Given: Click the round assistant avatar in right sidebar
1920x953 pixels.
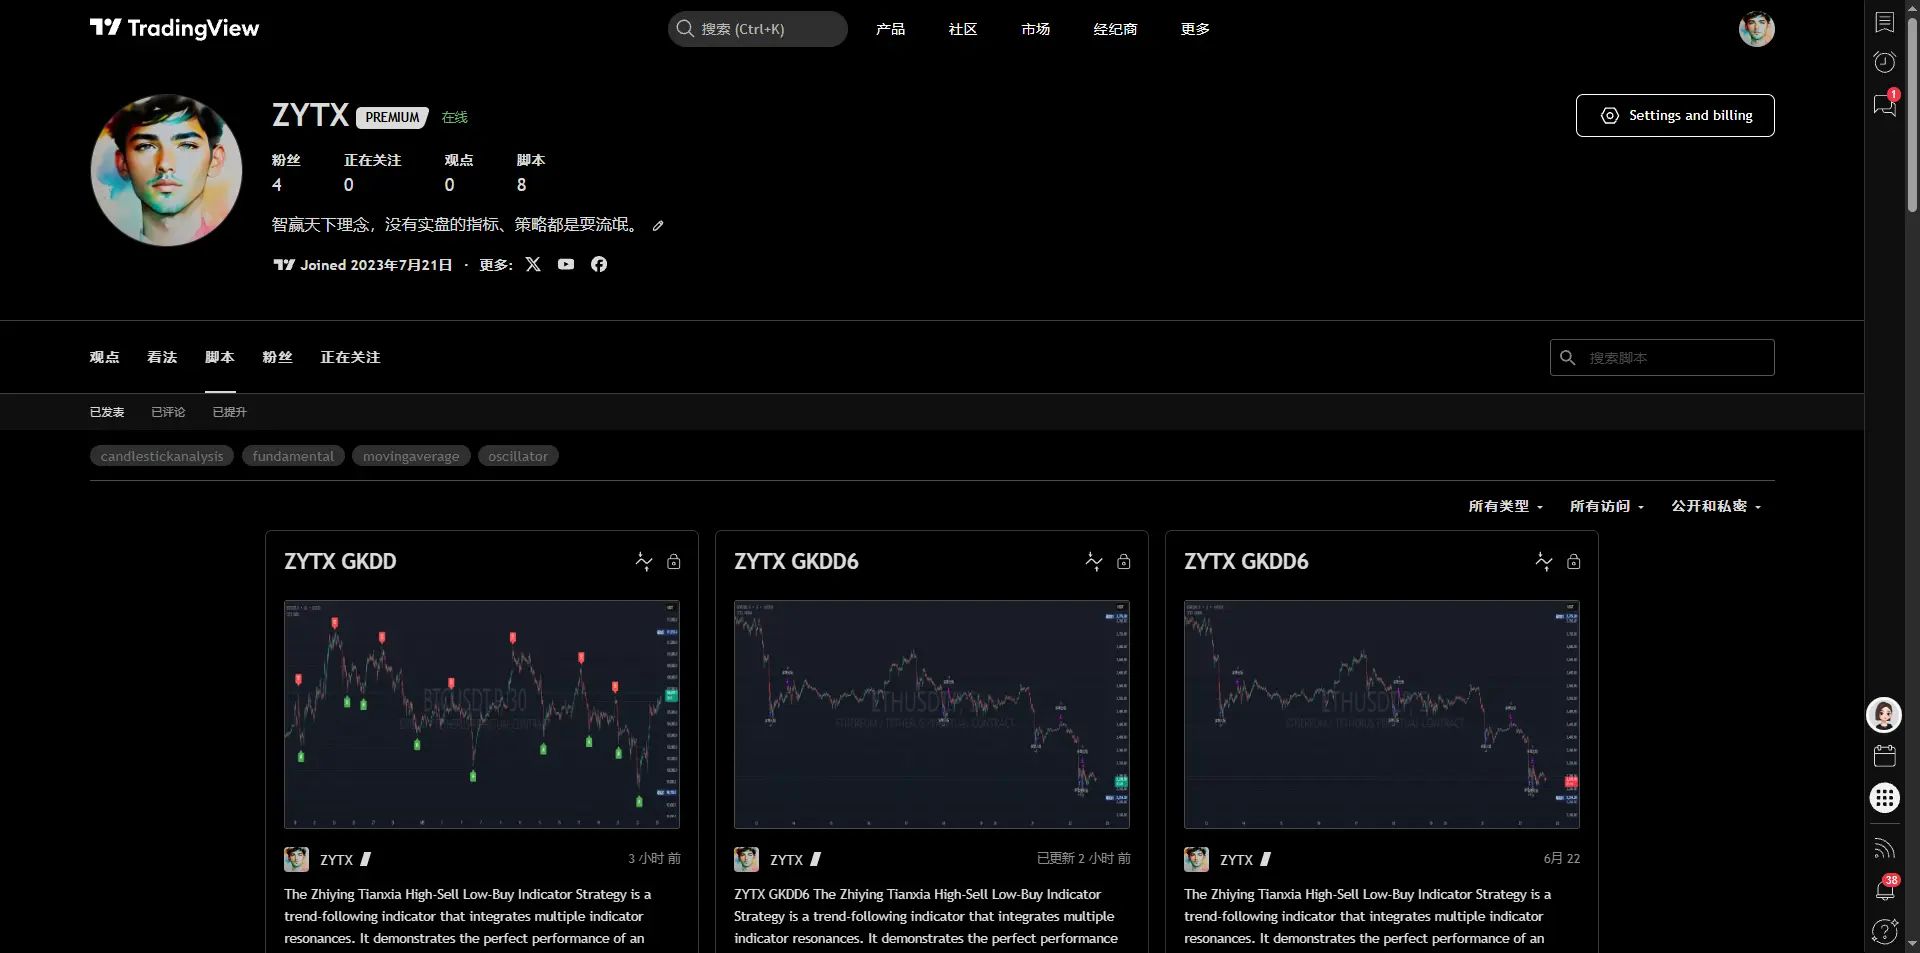Looking at the screenshot, I should [x=1884, y=715].
